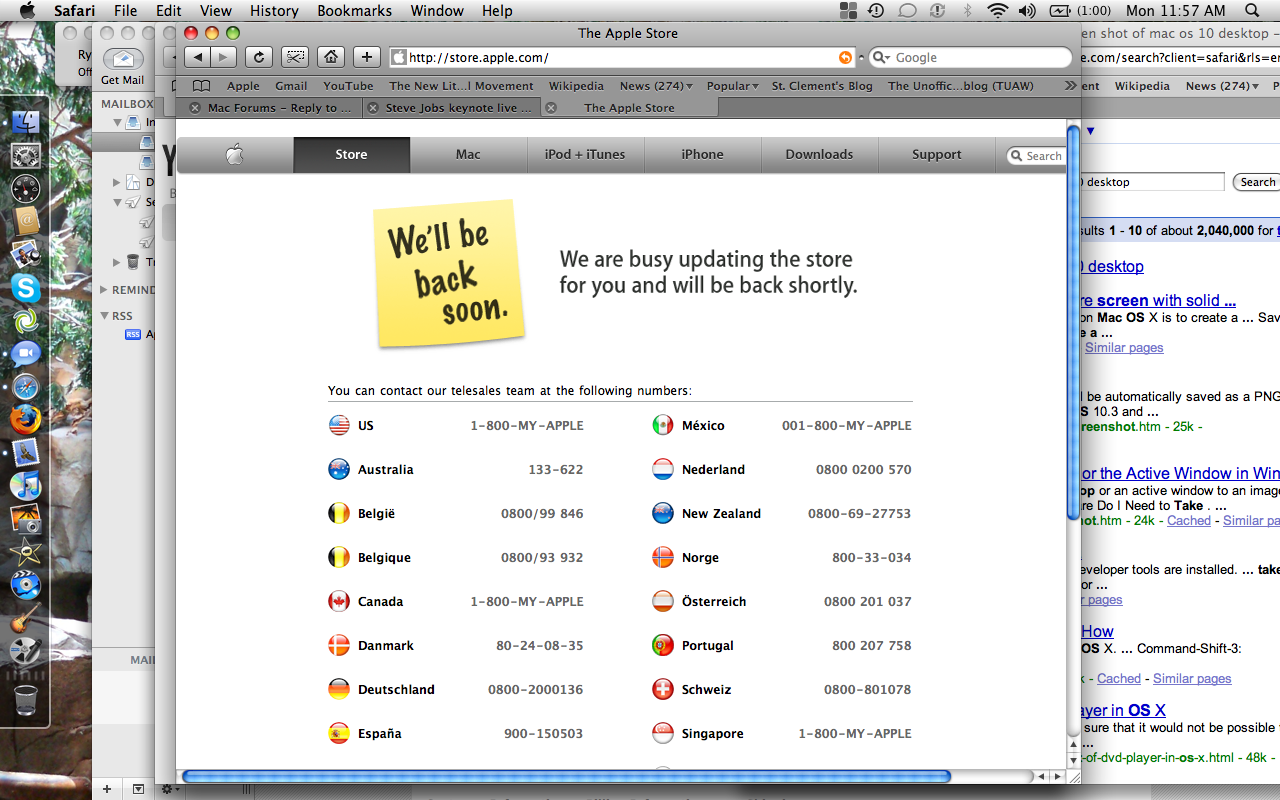Click Get Mail in the Mail window
Screen dimensions: 1280x800
[122, 66]
